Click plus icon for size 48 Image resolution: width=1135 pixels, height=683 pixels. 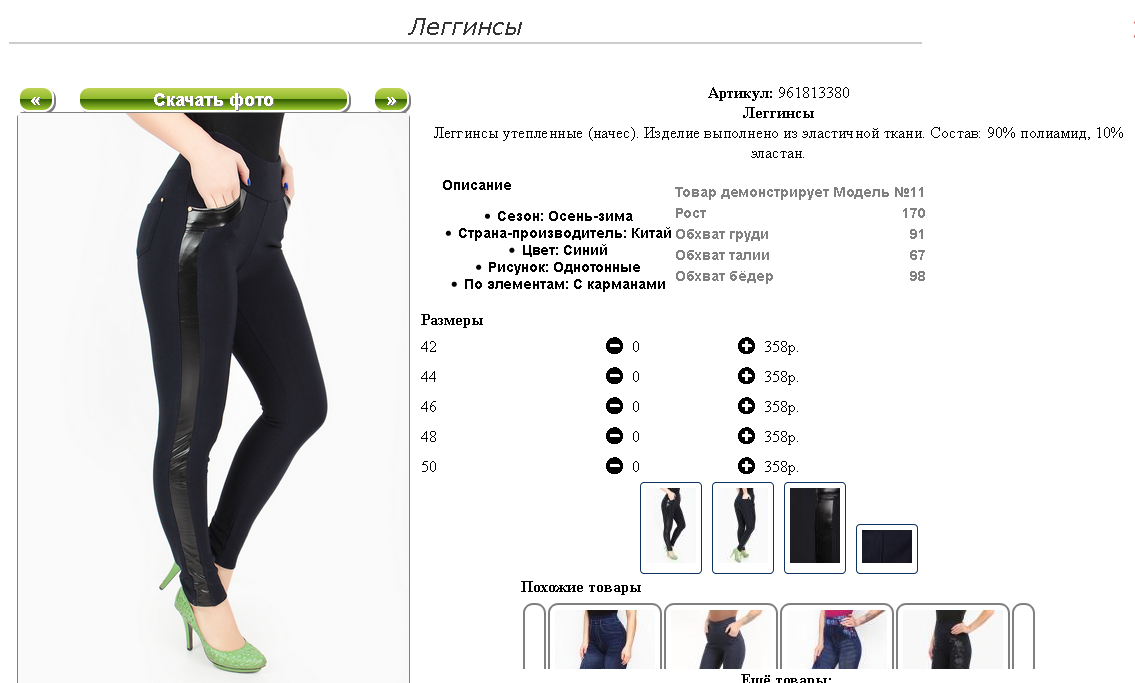(x=746, y=436)
